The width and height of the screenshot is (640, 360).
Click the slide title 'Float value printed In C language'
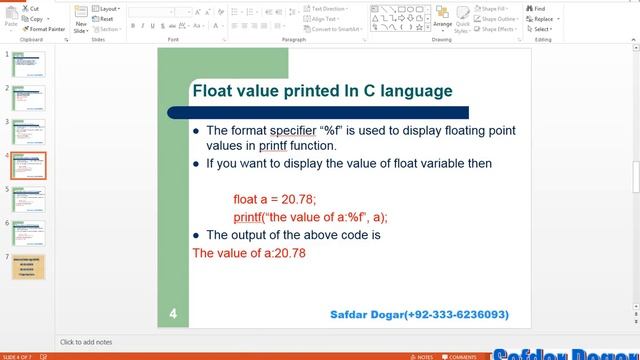click(322, 91)
